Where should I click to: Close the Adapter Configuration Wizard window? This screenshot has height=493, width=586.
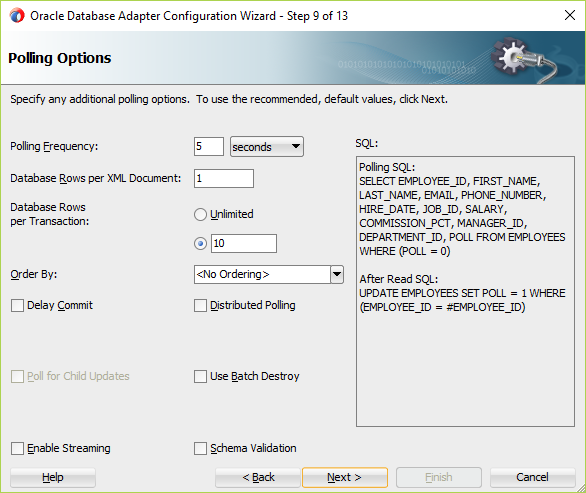point(570,15)
